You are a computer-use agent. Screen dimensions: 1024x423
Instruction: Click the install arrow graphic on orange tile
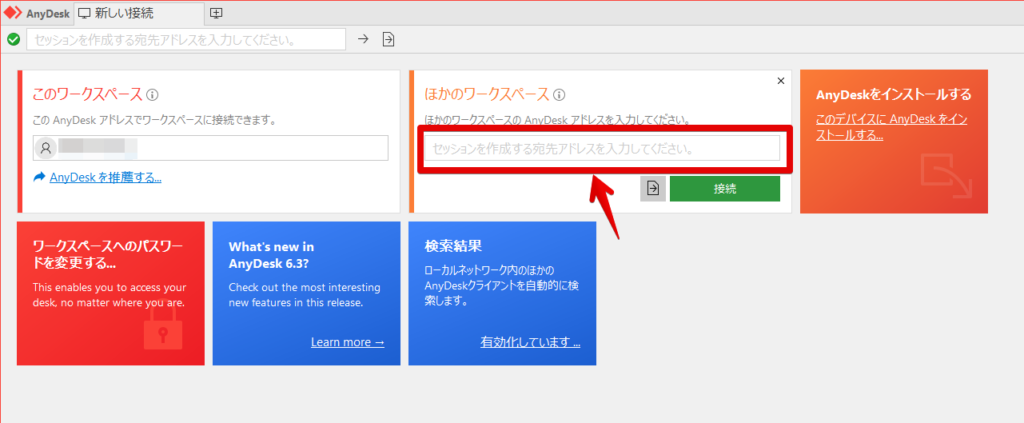pyautogui.click(x=946, y=175)
